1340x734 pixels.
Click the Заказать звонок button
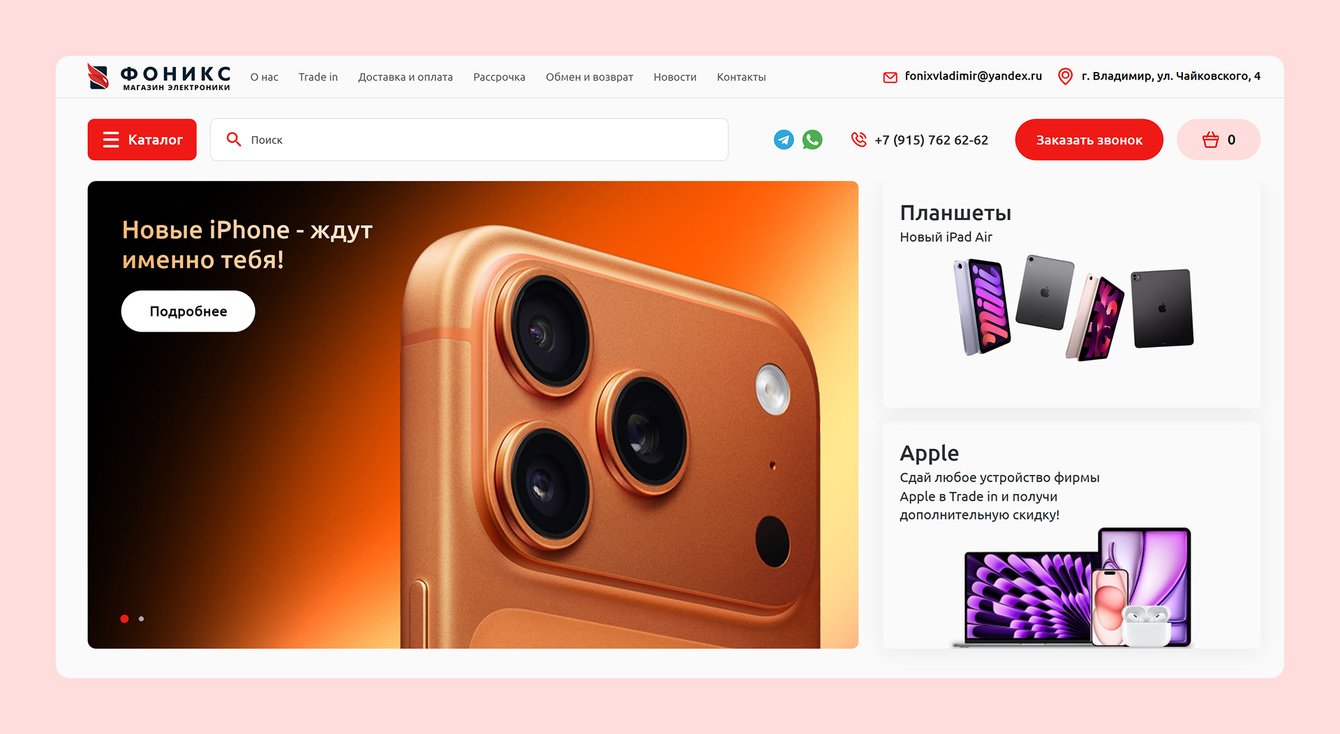click(1089, 140)
